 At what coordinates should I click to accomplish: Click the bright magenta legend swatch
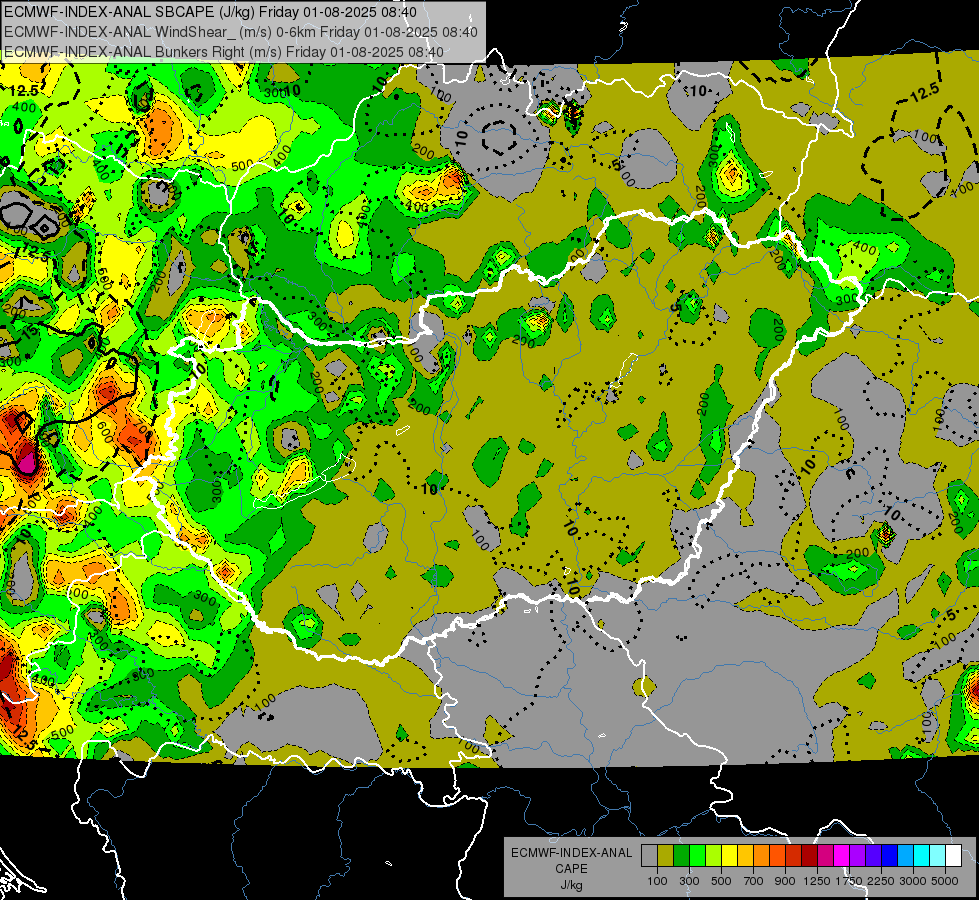842,856
